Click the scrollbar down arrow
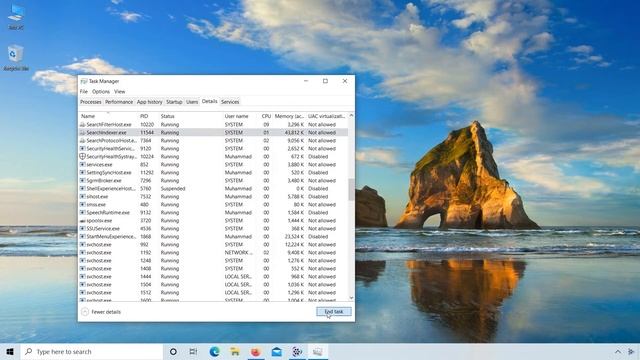Viewport: 640px width, 360px height. tap(351, 298)
